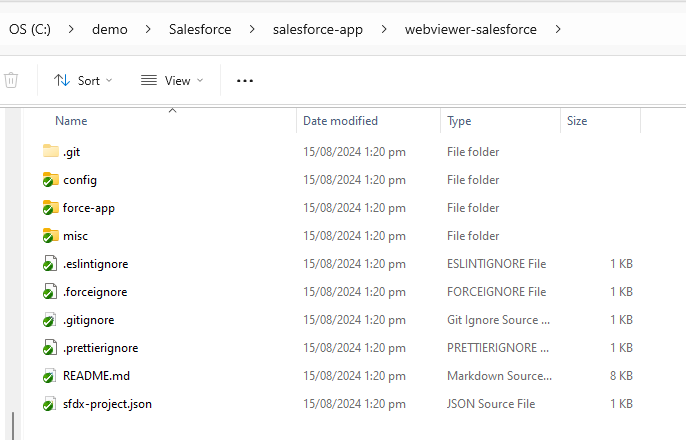Click the ESLINTIGNORE File type cell
The image size is (686, 440).
tap(497, 264)
